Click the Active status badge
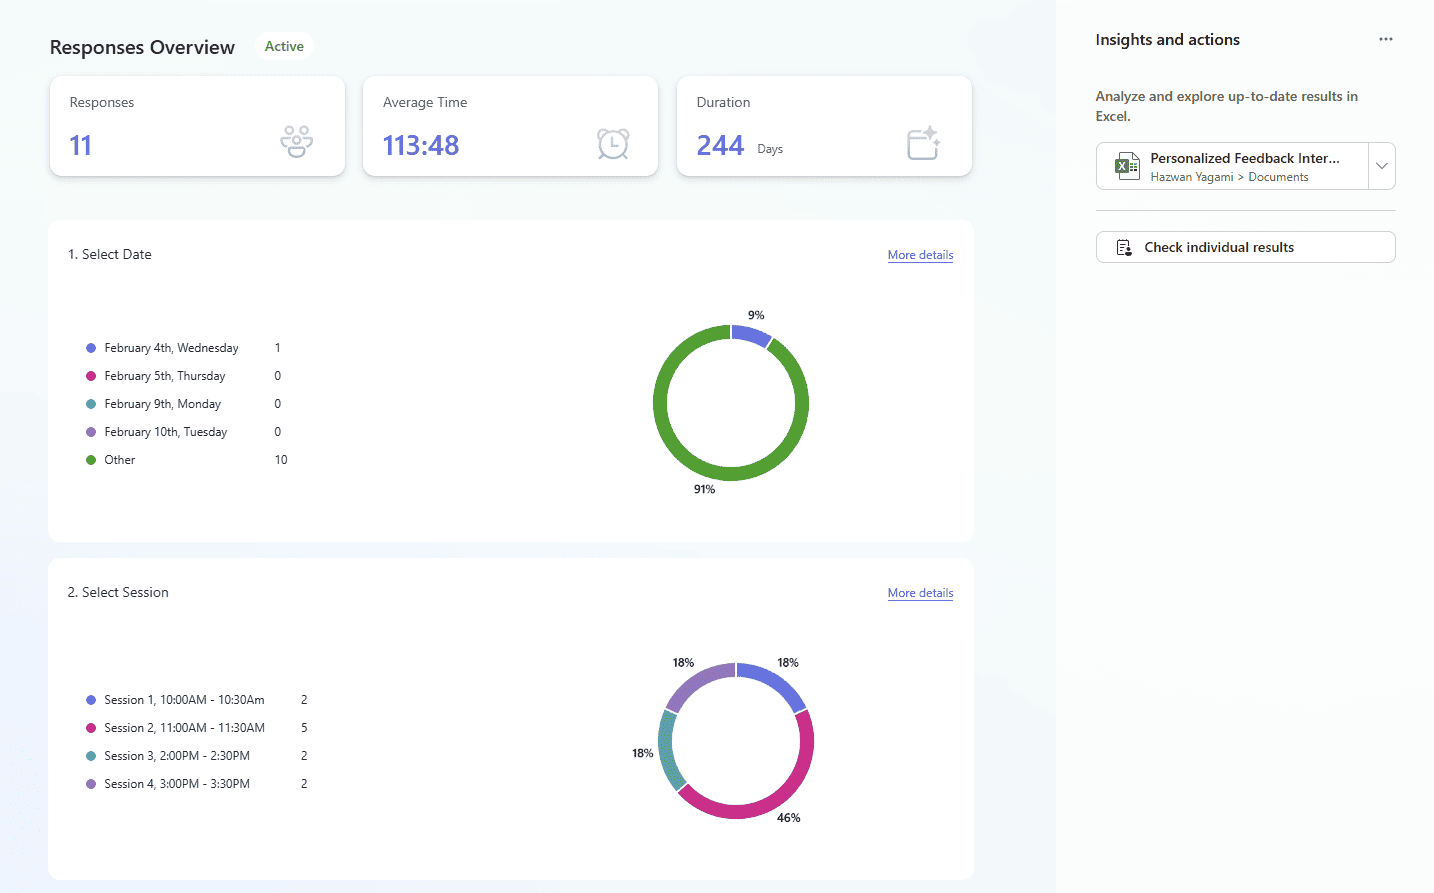 point(284,46)
